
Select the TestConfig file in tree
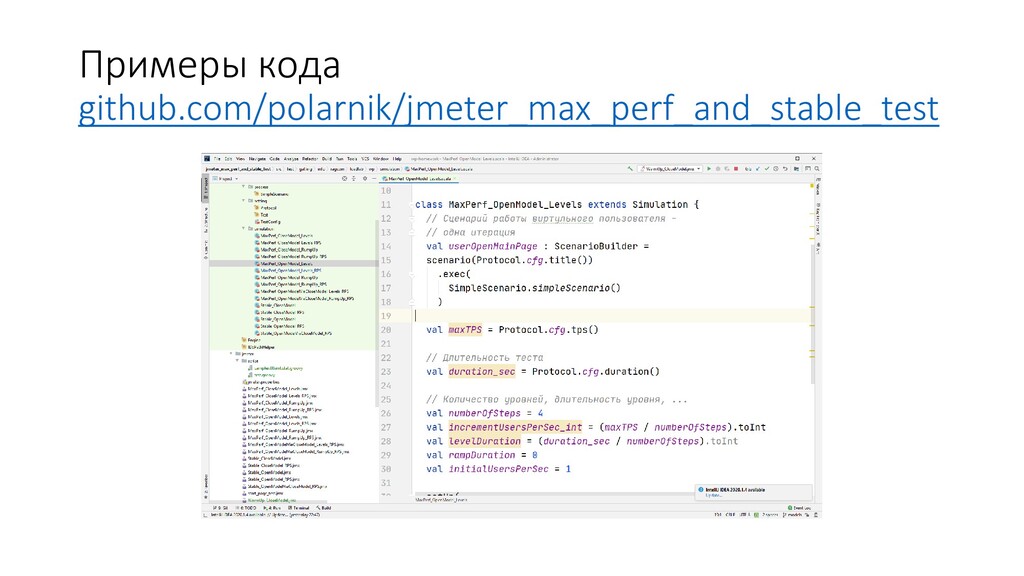click(x=268, y=221)
